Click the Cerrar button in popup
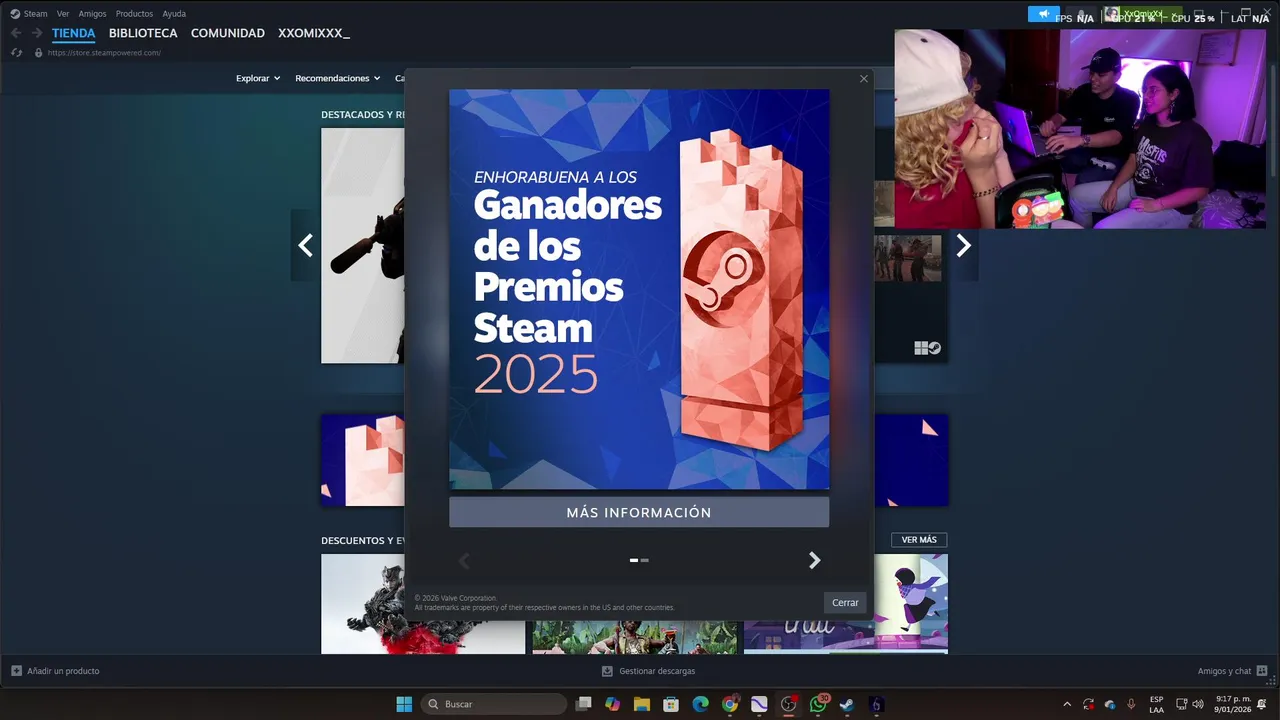This screenshot has width=1280, height=720. pos(845,603)
